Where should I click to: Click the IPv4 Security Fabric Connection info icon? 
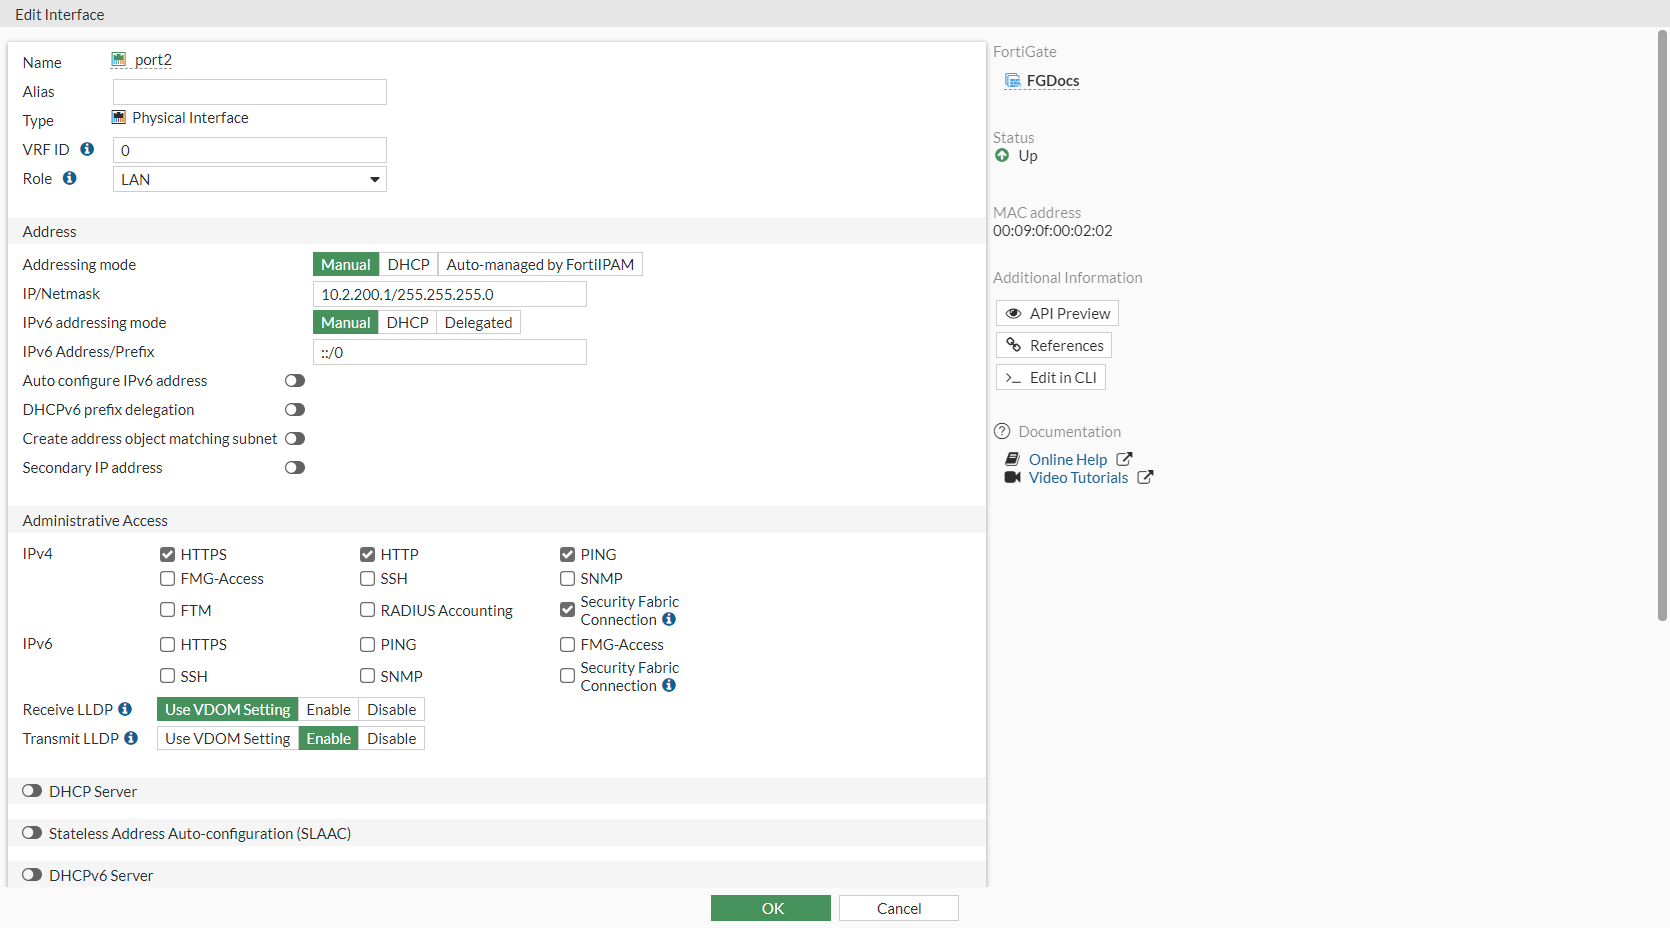coord(669,619)
